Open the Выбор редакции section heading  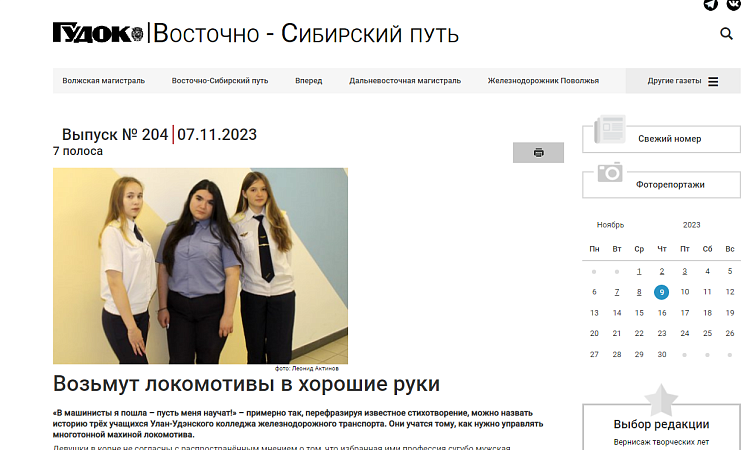(x=662, y=424)
